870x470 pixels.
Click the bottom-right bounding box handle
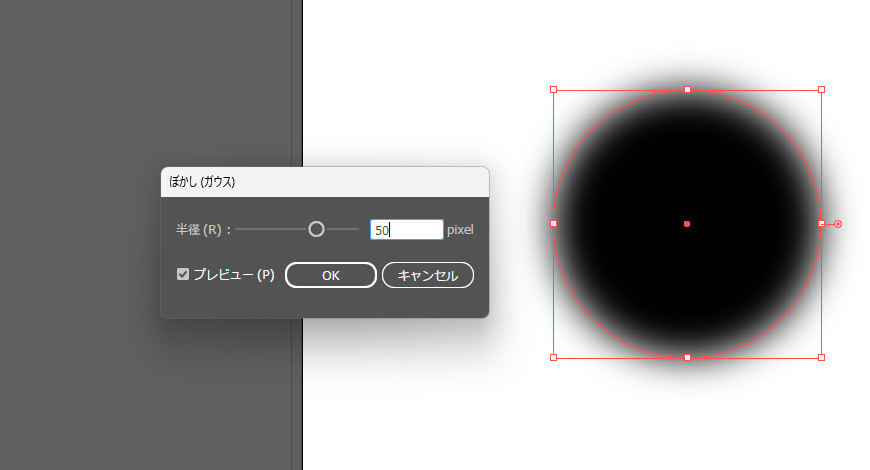(821, 357)
